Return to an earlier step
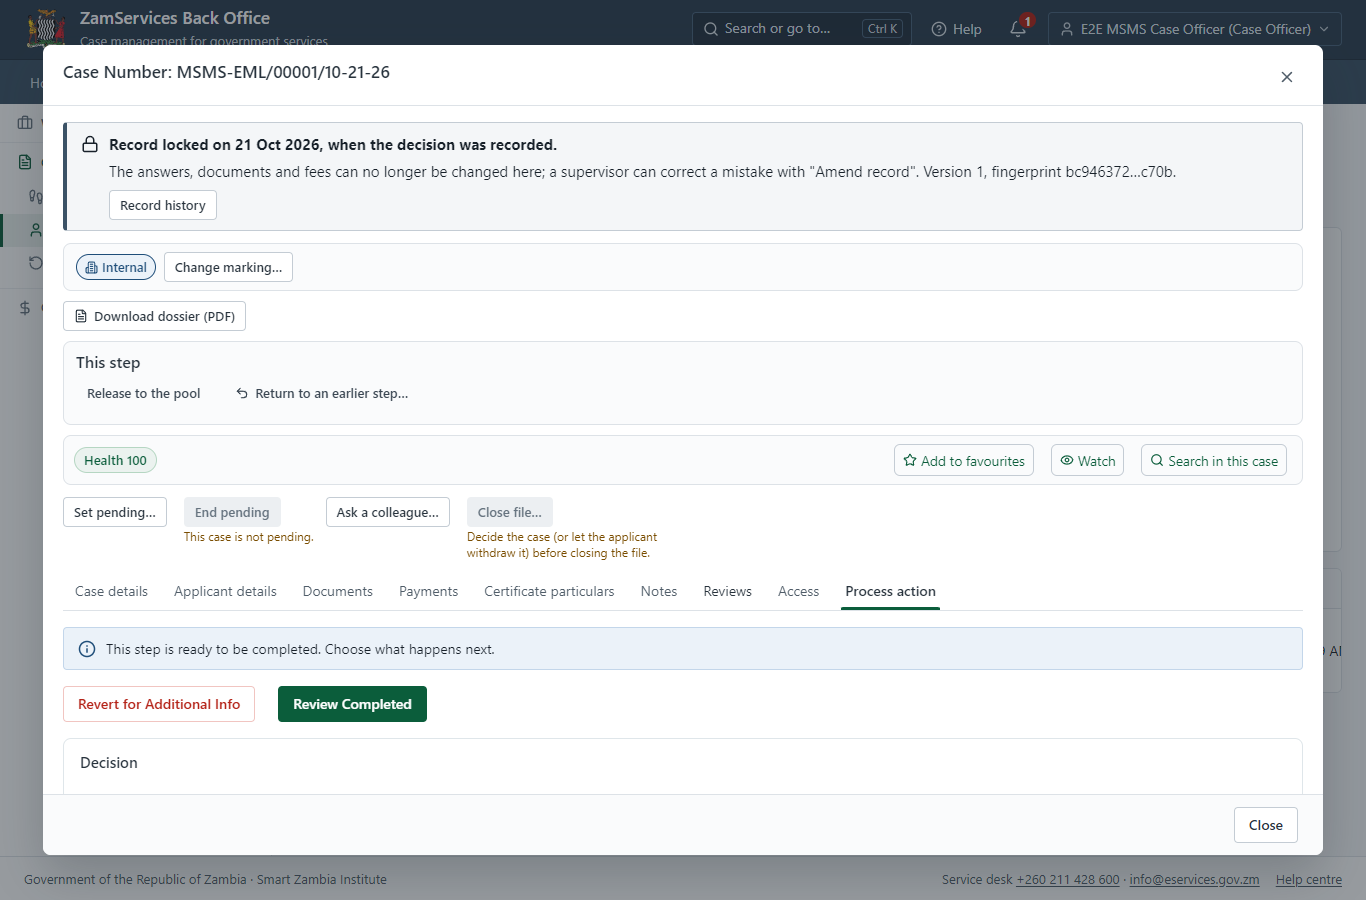1366x900 pixels. pyautogui.click(x=322, y=393)
